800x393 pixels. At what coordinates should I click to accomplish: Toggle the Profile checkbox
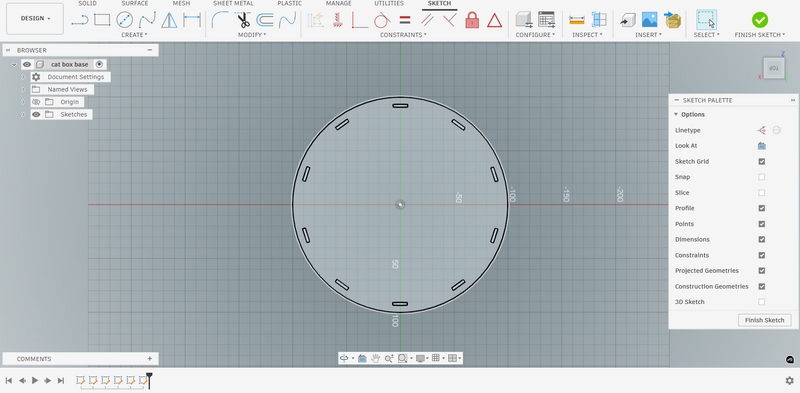click(x=762, y=208)
